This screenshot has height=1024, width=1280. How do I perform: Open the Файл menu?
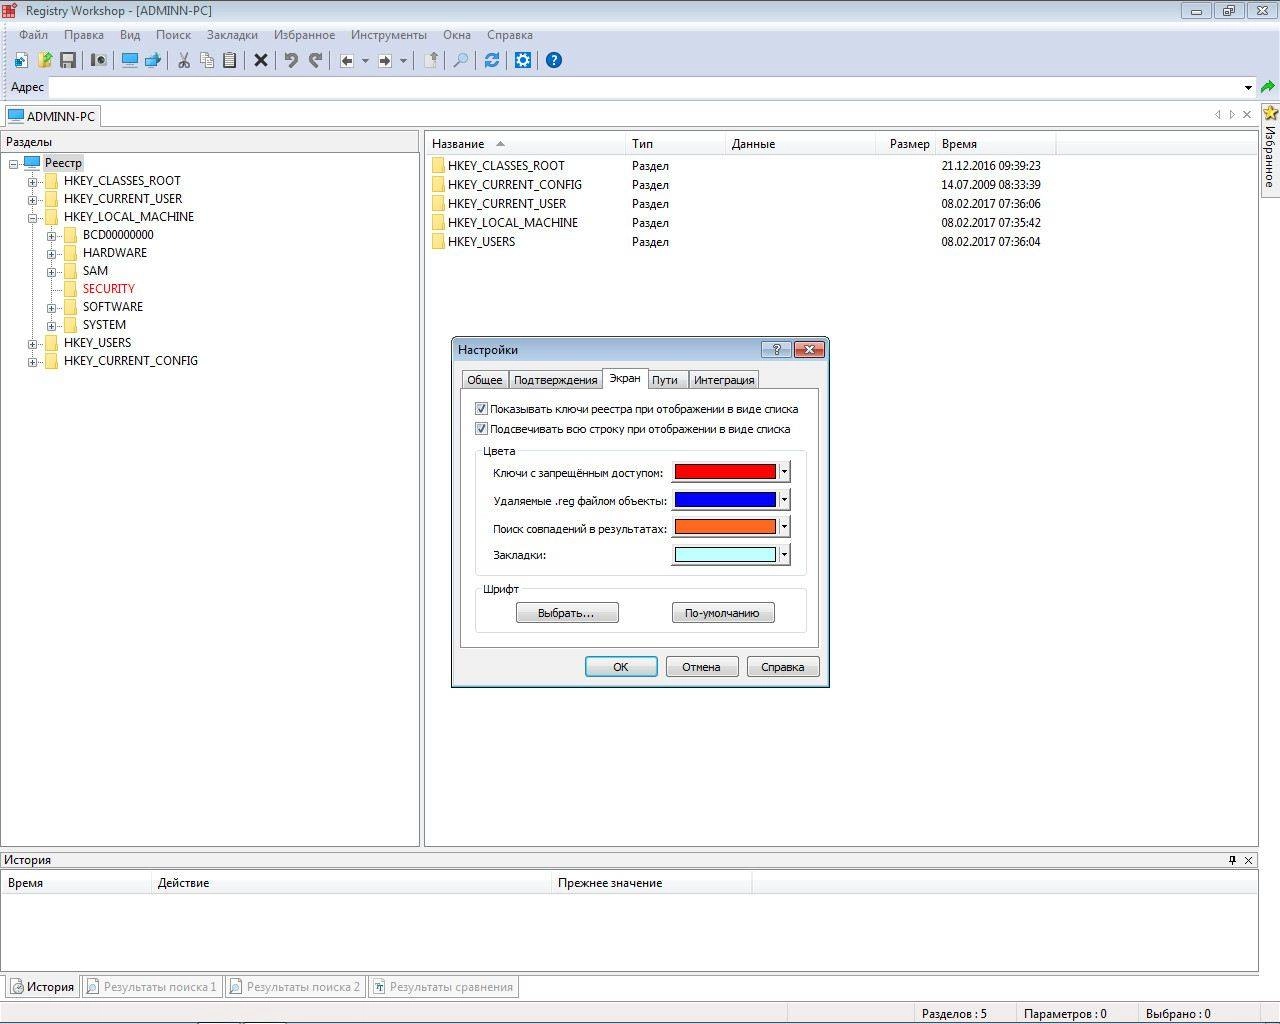[x=33, y=34]
